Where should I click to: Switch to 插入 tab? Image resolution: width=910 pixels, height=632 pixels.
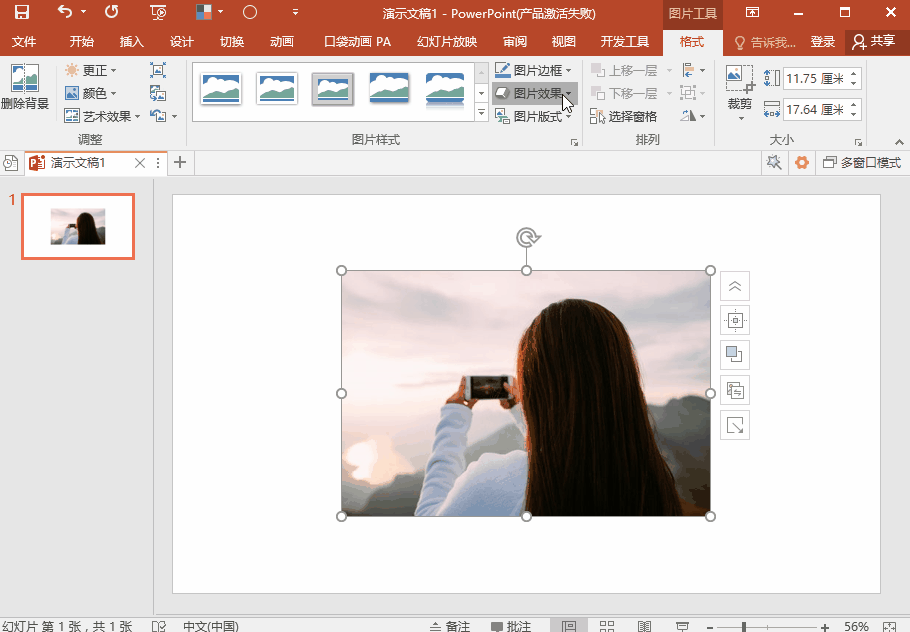pos(131,42)
